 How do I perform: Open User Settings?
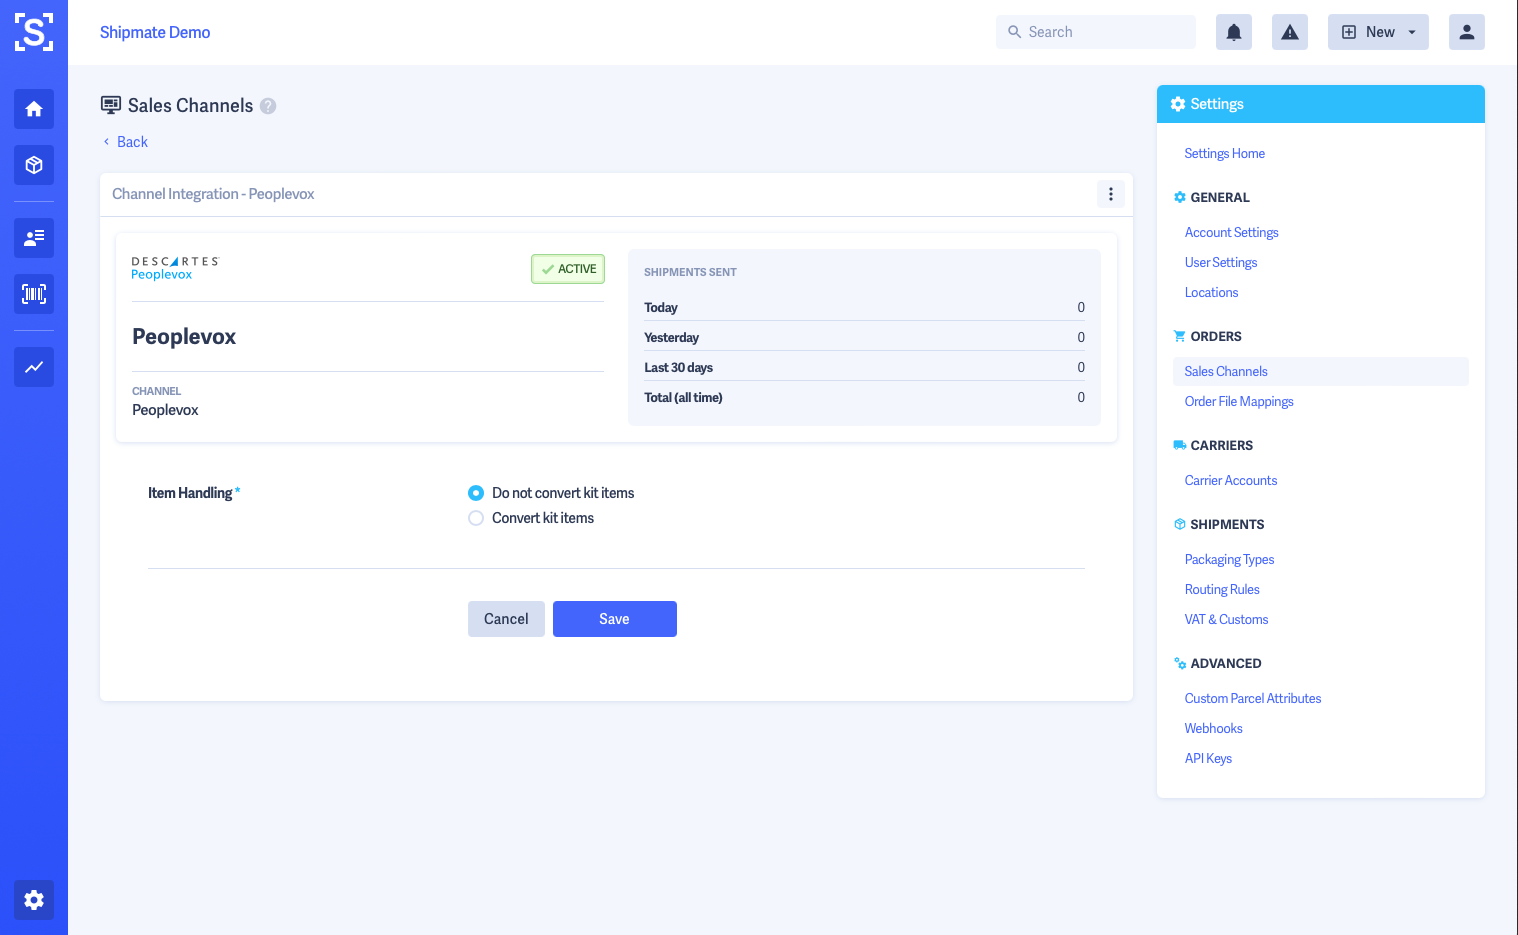pyautogui.click(x=1221, y=262)
